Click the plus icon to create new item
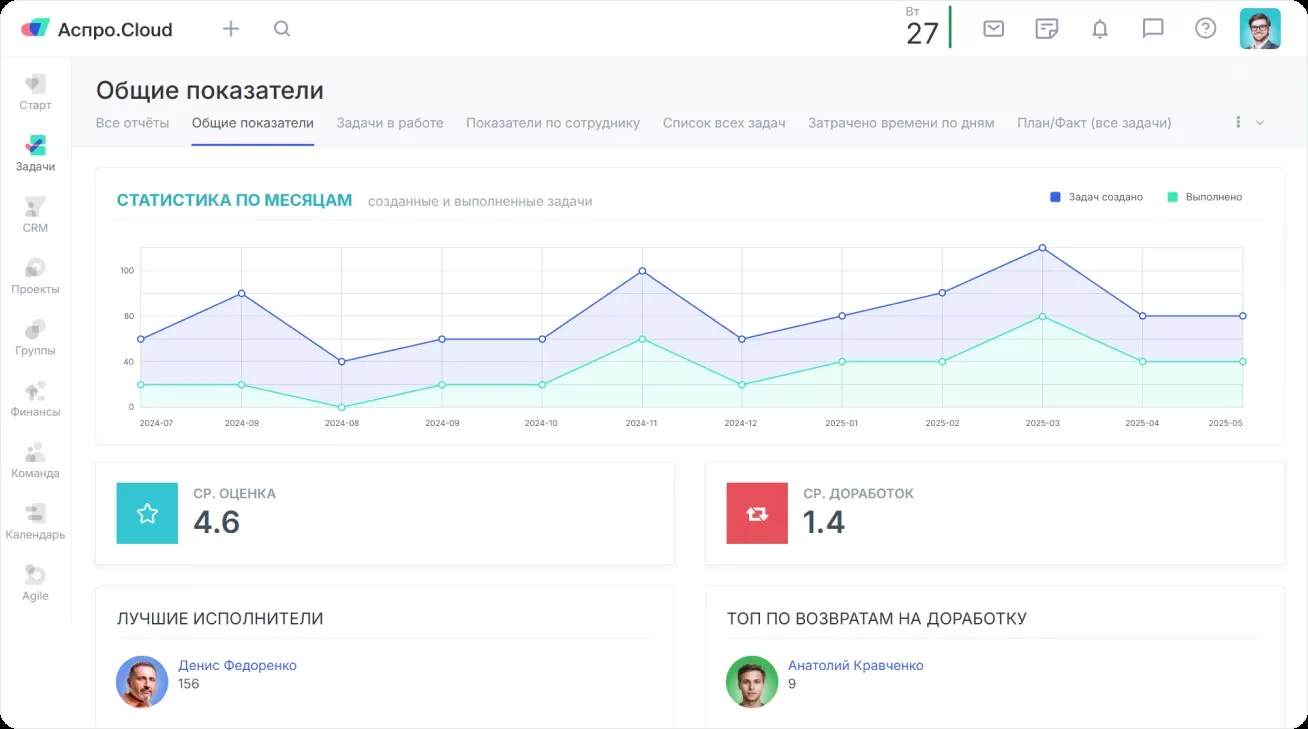1308x729 pixels. coord(231,29)
